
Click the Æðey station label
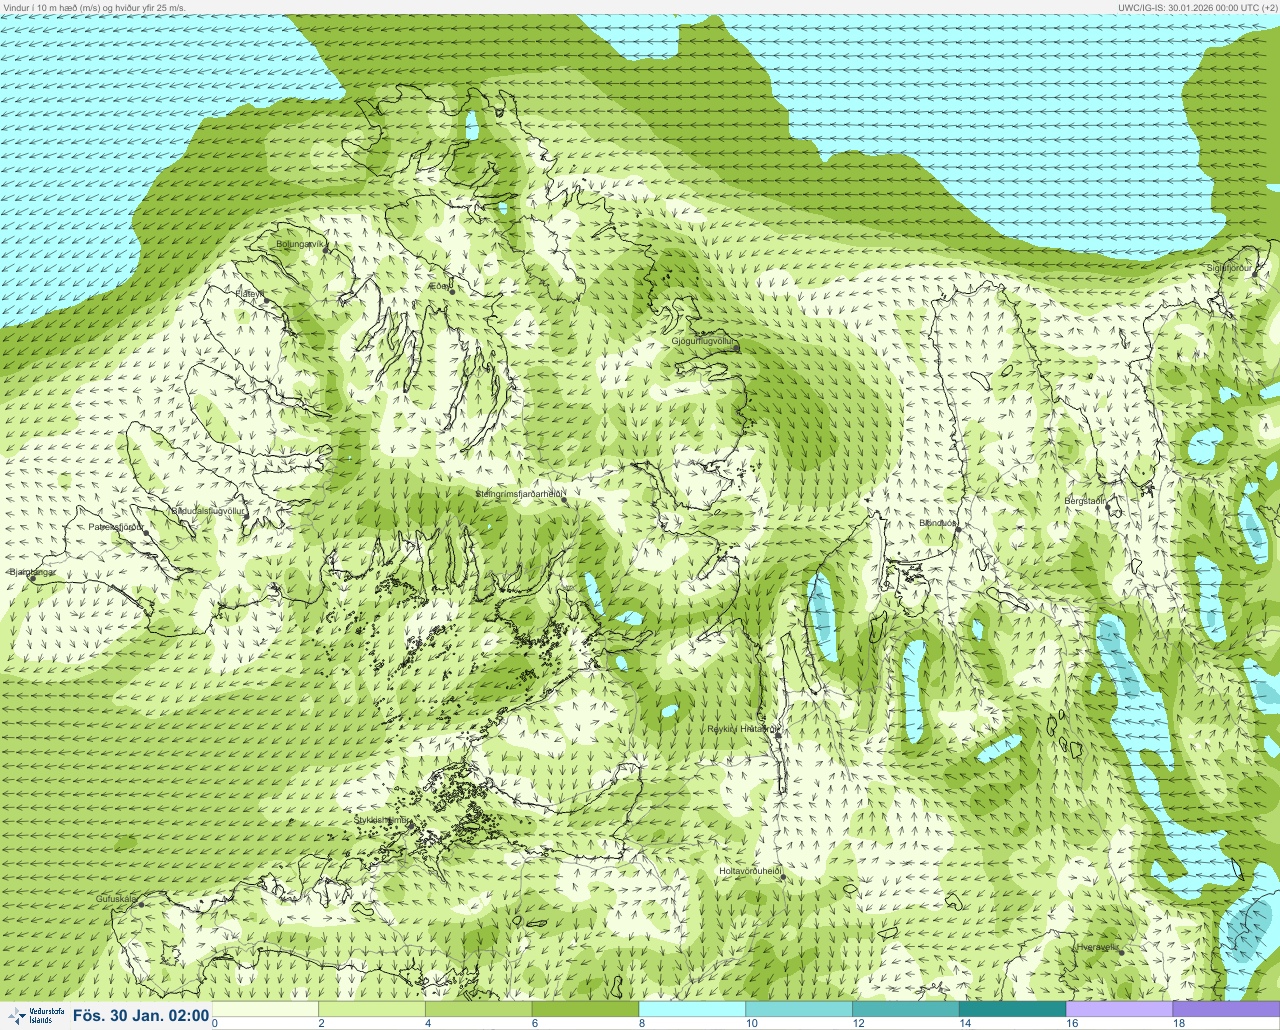click(440, 286)
